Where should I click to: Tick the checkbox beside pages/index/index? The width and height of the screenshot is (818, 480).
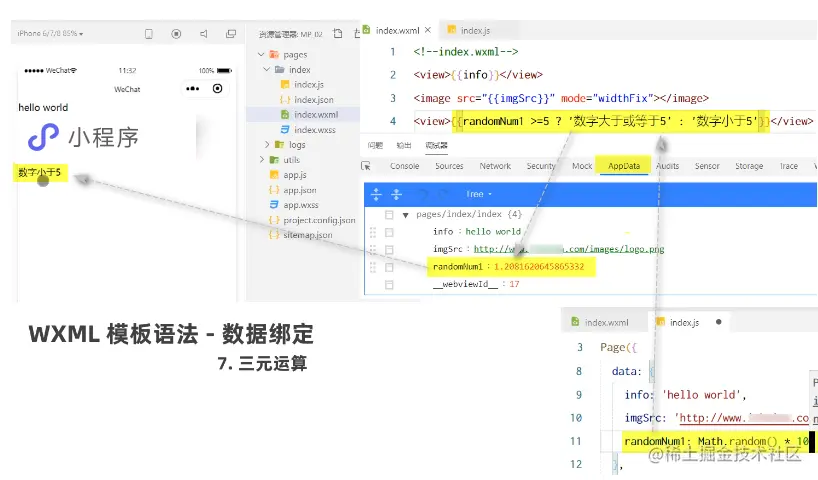[x=389, y=214]
